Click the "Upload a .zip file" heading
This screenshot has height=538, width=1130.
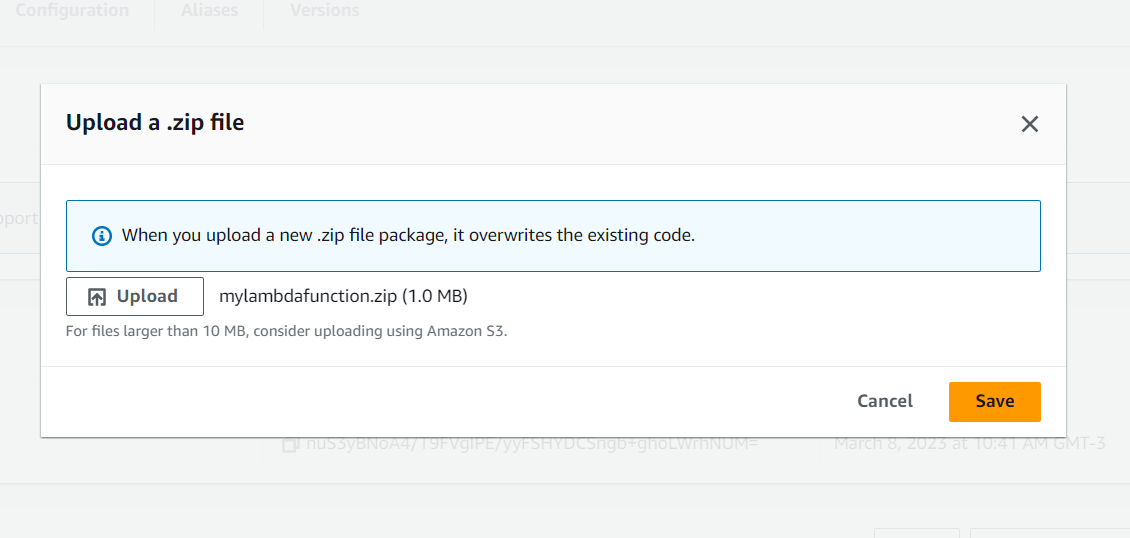click(155, 123)
